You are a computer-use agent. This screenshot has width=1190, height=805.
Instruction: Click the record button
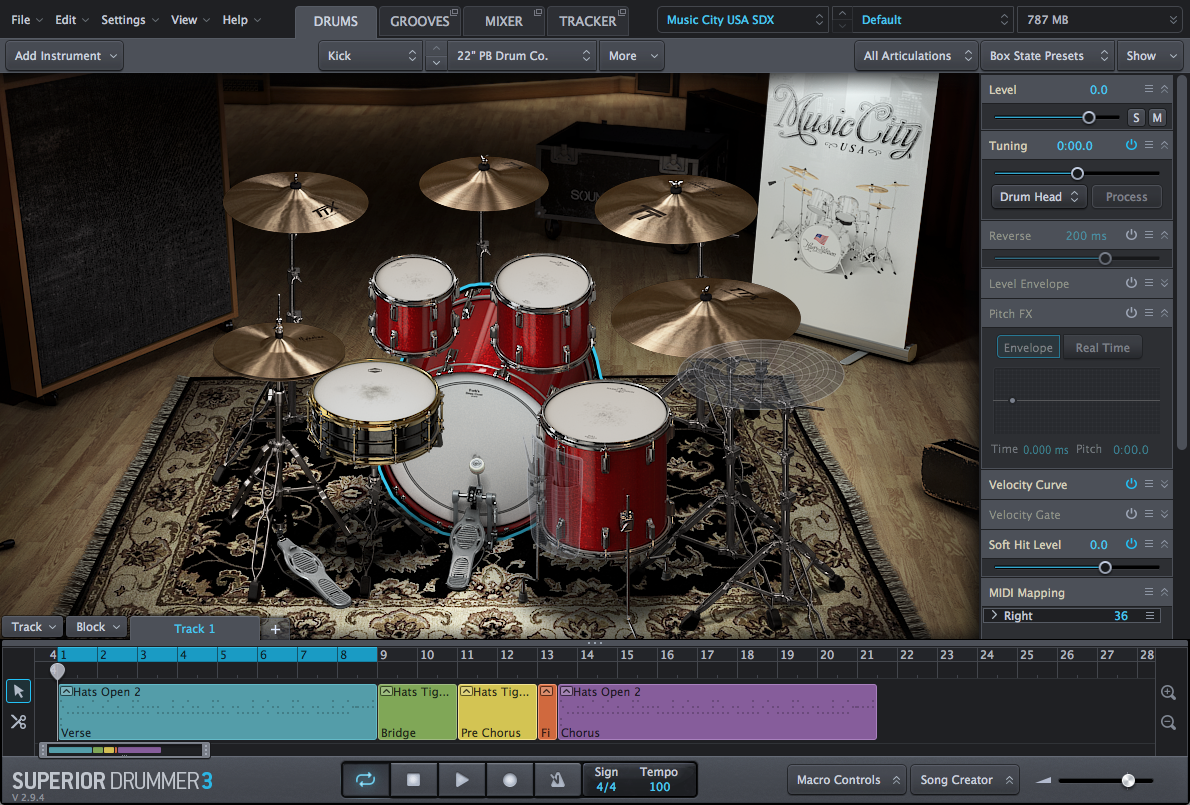pos(510,779)
